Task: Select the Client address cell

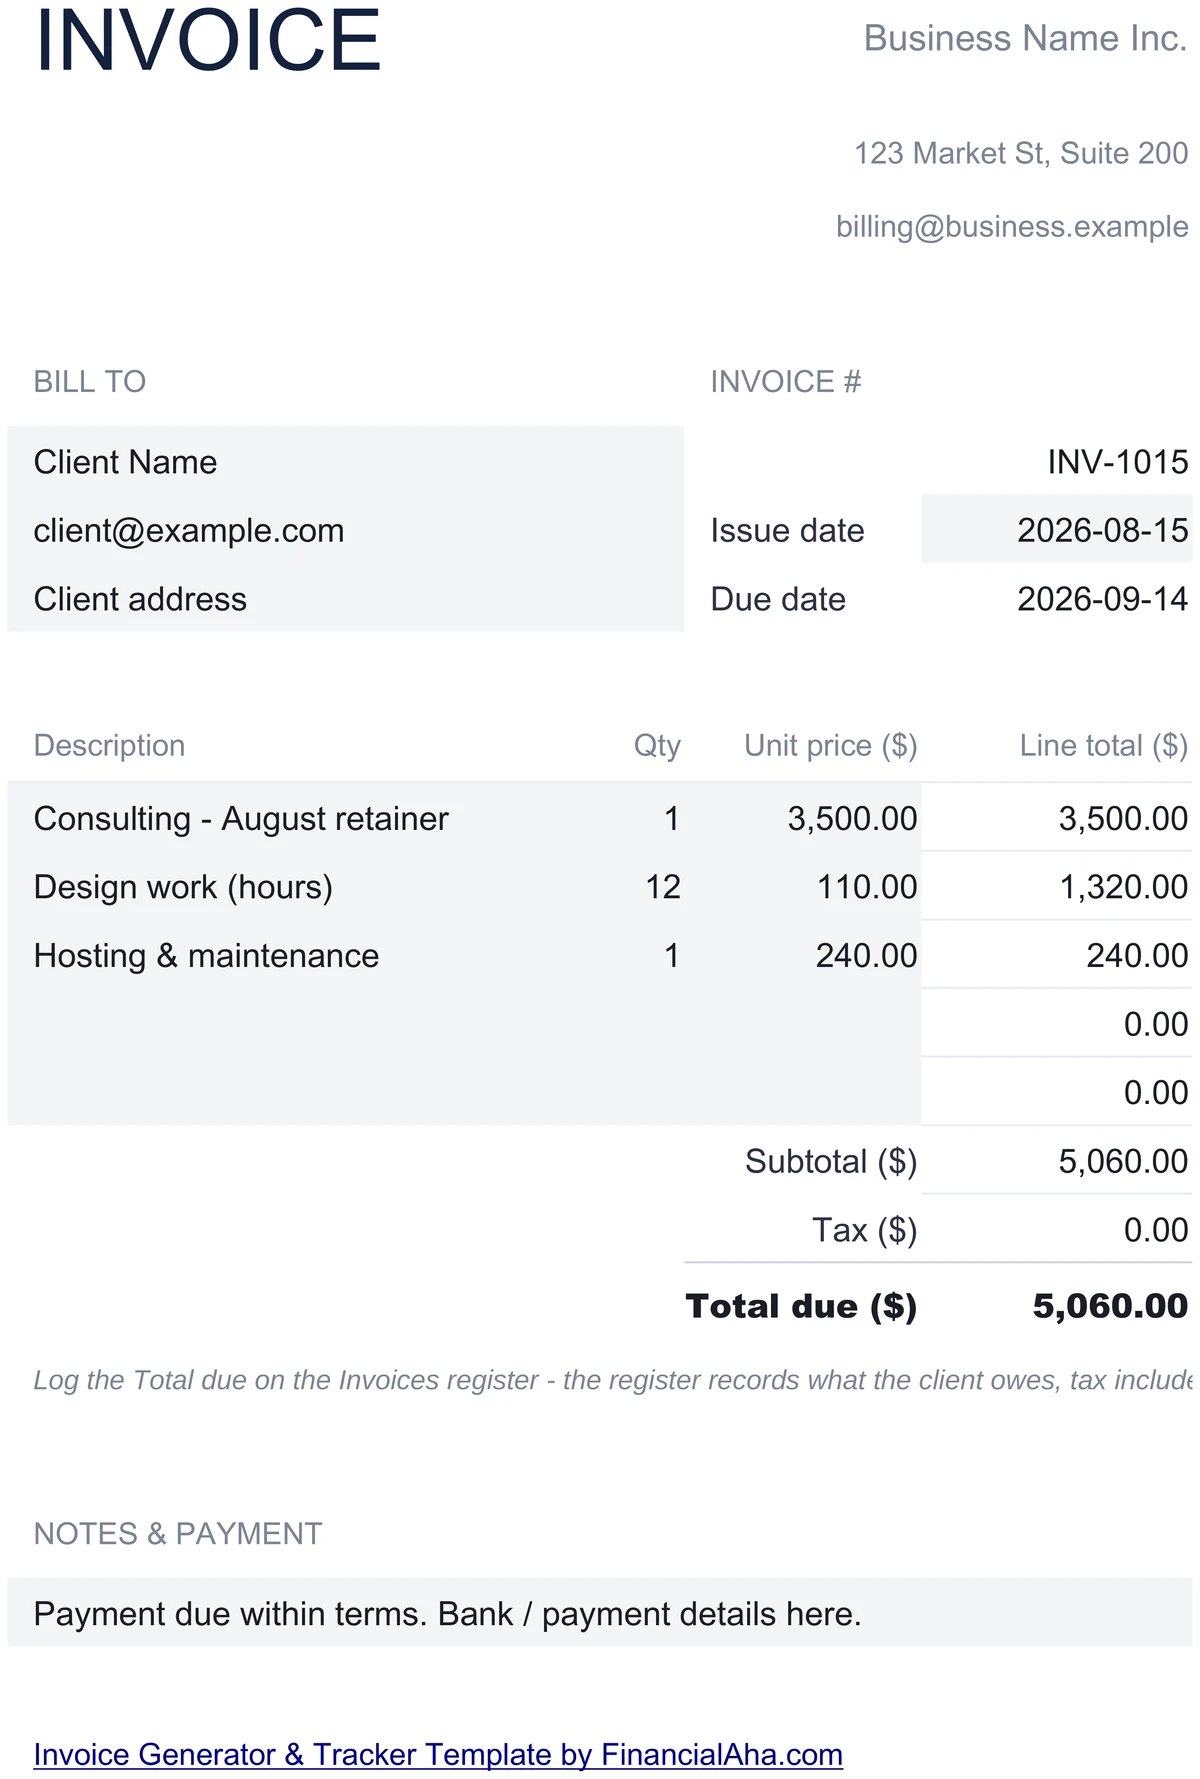Action: point(346,598)
